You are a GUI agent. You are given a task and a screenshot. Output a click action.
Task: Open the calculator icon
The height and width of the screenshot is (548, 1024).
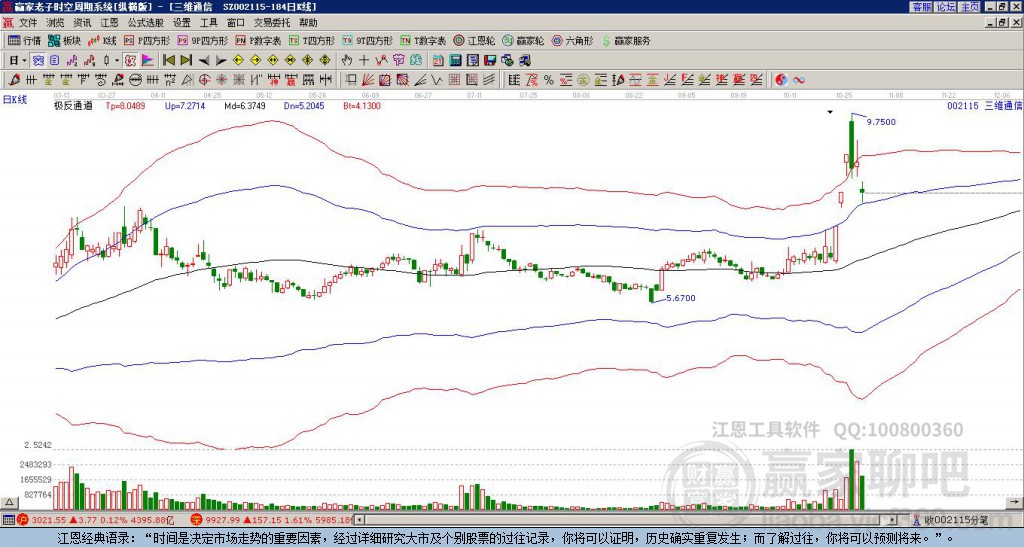pyautogui.click(x=455, y=61)
